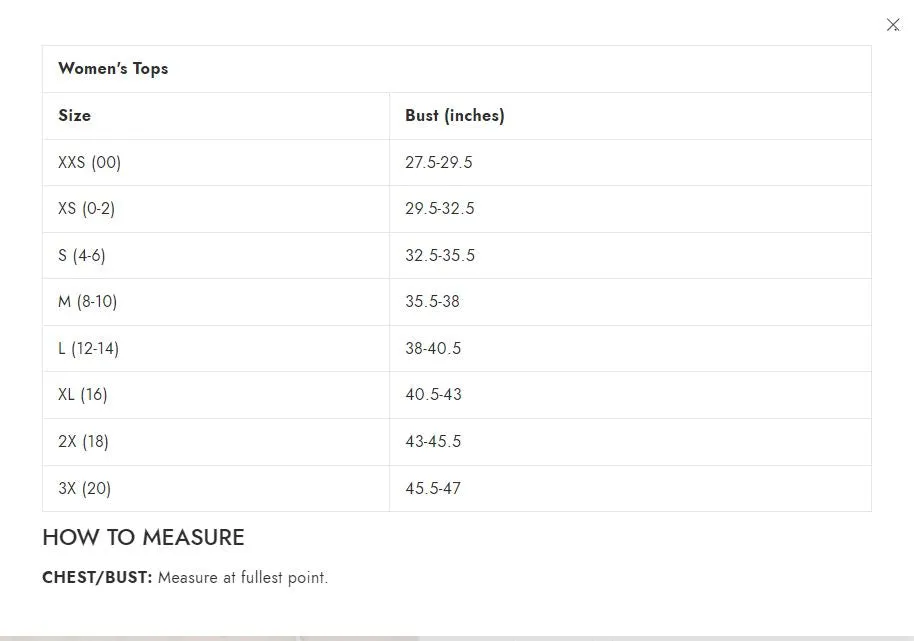Click the S (4-6) size cell
The image size is (914, 641).
tap(82, 255)
